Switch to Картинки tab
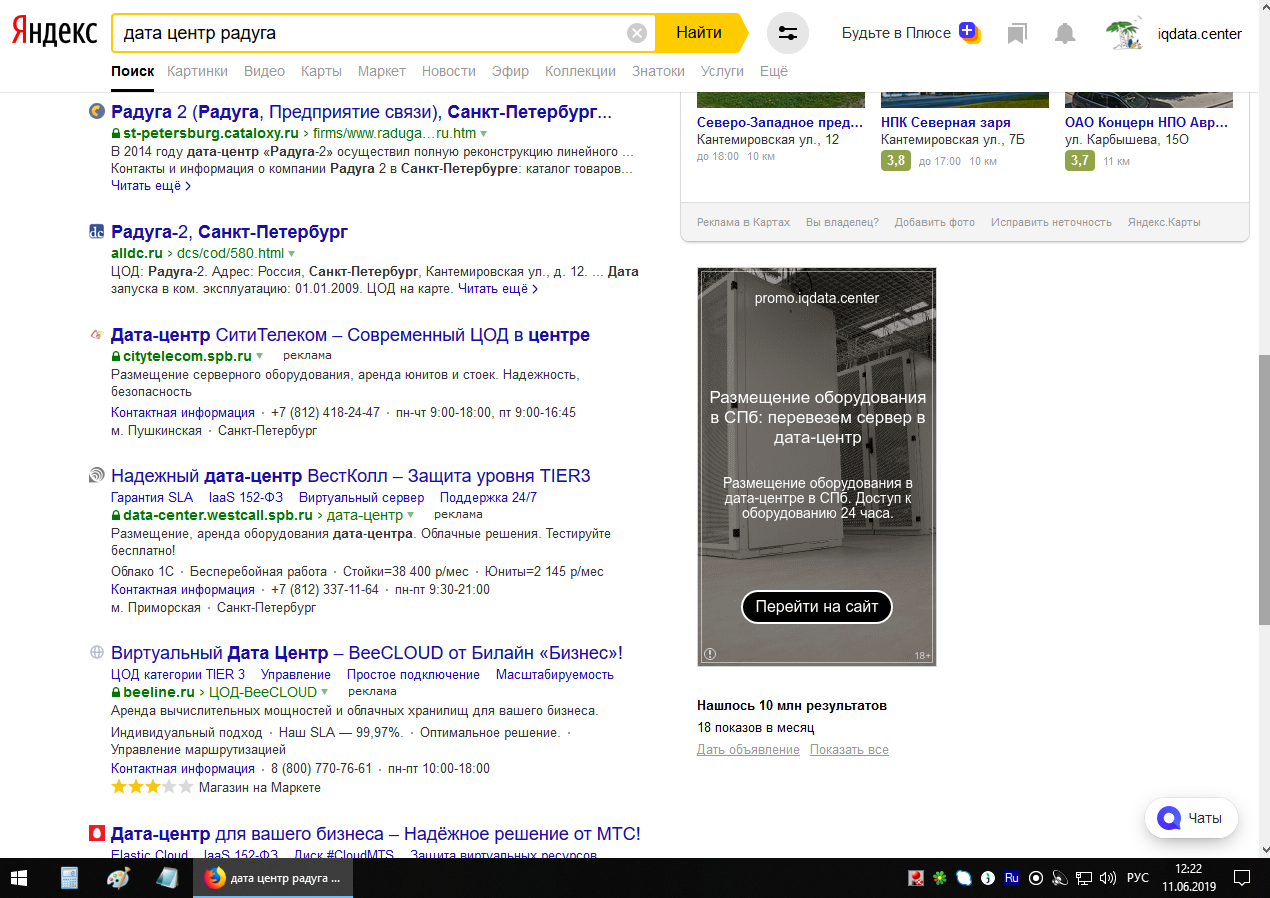1270x898 pixels. tap(198, 71)
